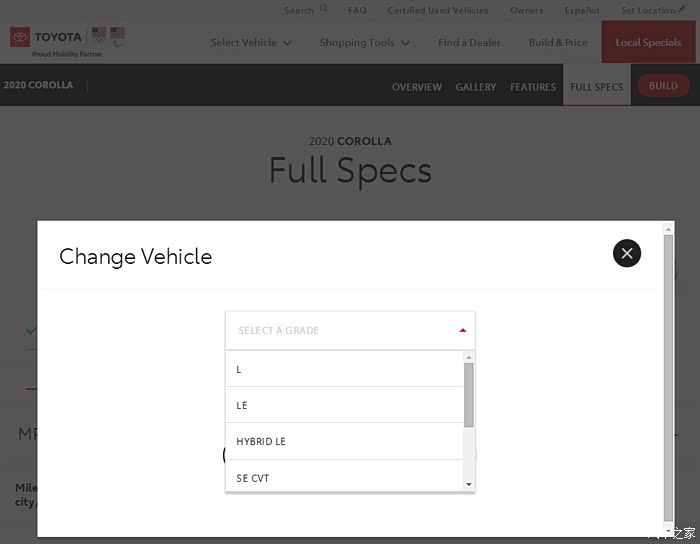Expand the Select Vehicle menu

(251, 43)
